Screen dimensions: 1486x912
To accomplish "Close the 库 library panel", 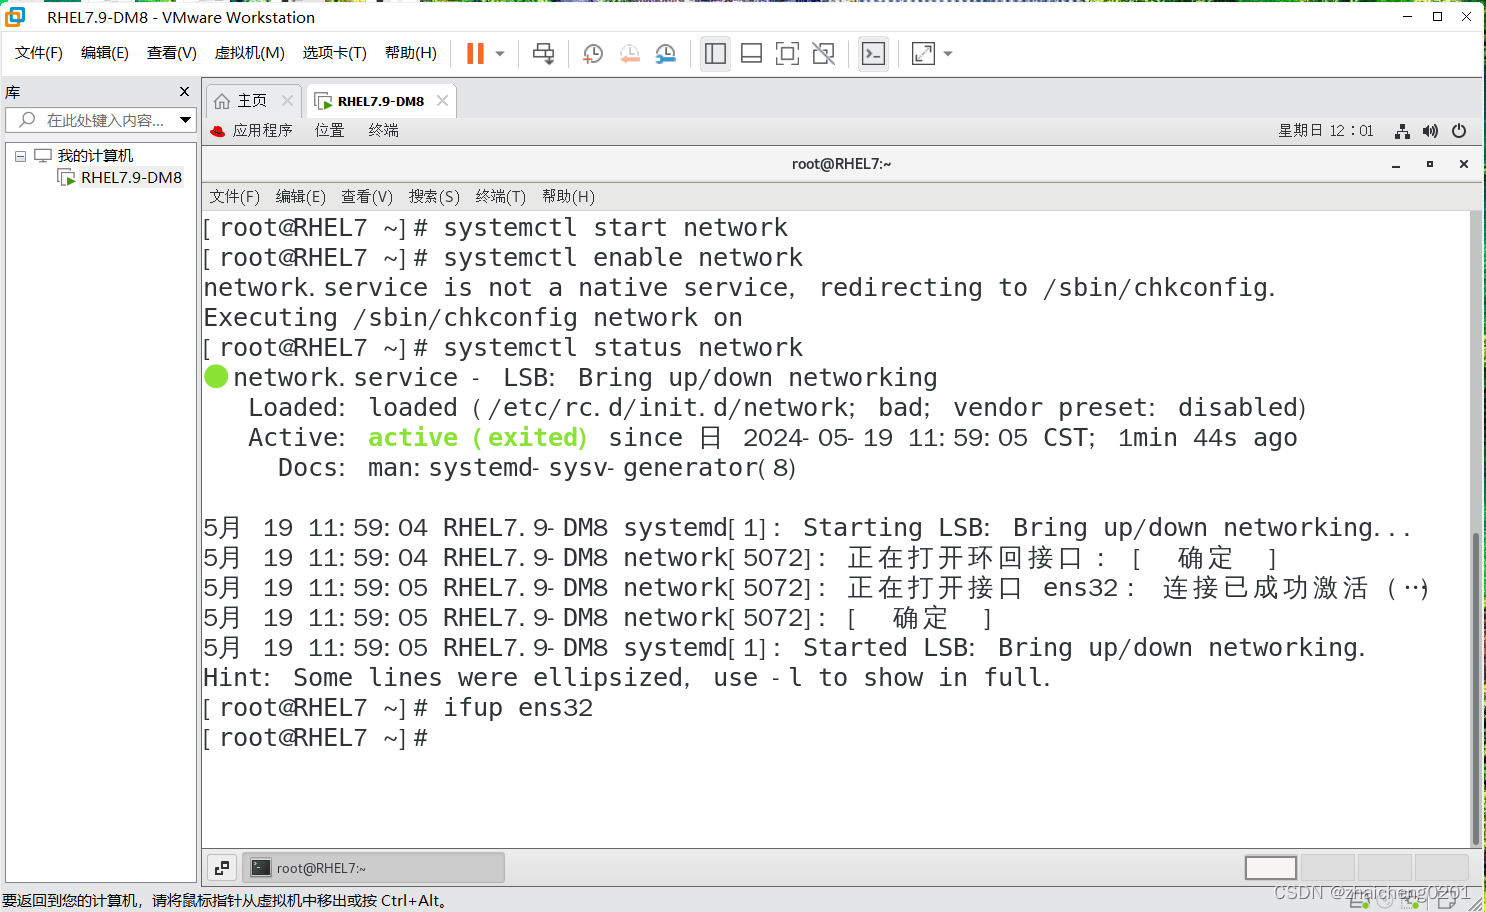I will click(x=184, y=92).
